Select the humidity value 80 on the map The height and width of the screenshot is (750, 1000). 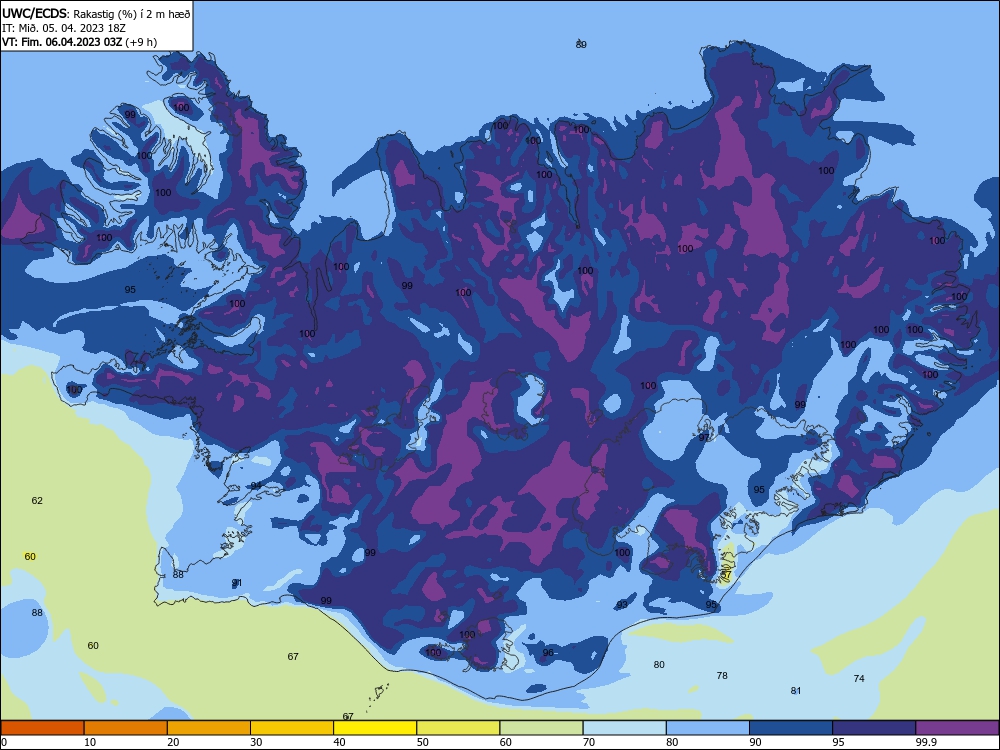[659, 665]
